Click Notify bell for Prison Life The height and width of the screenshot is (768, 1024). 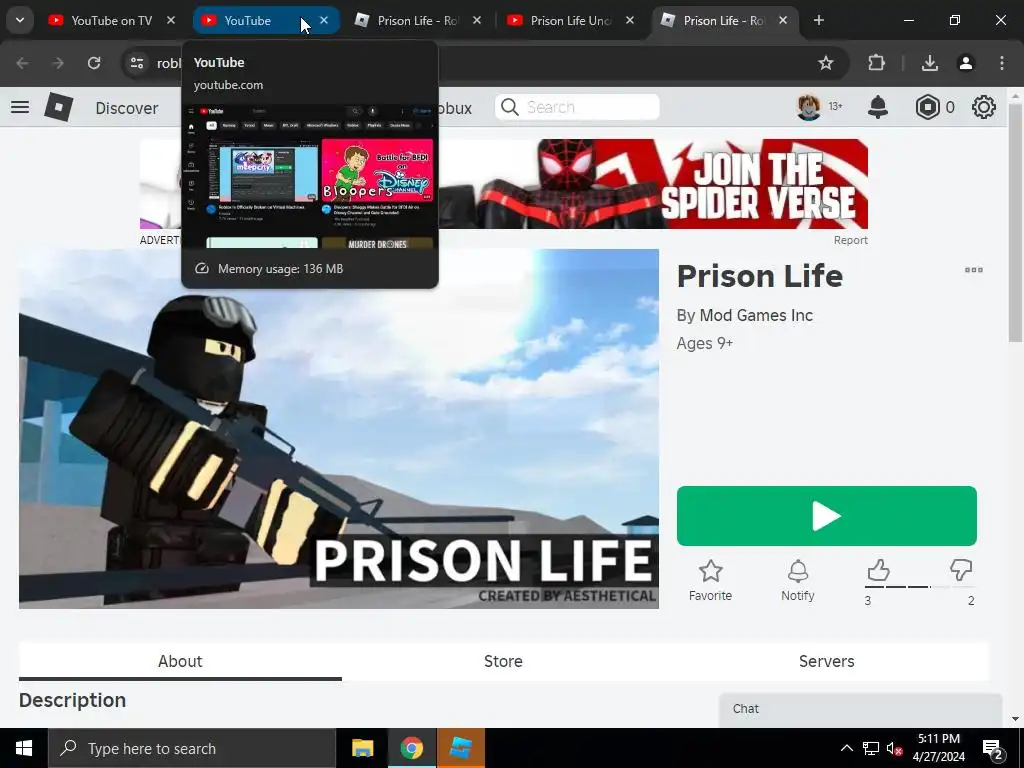pyautogui.click(x=797, y=580)
